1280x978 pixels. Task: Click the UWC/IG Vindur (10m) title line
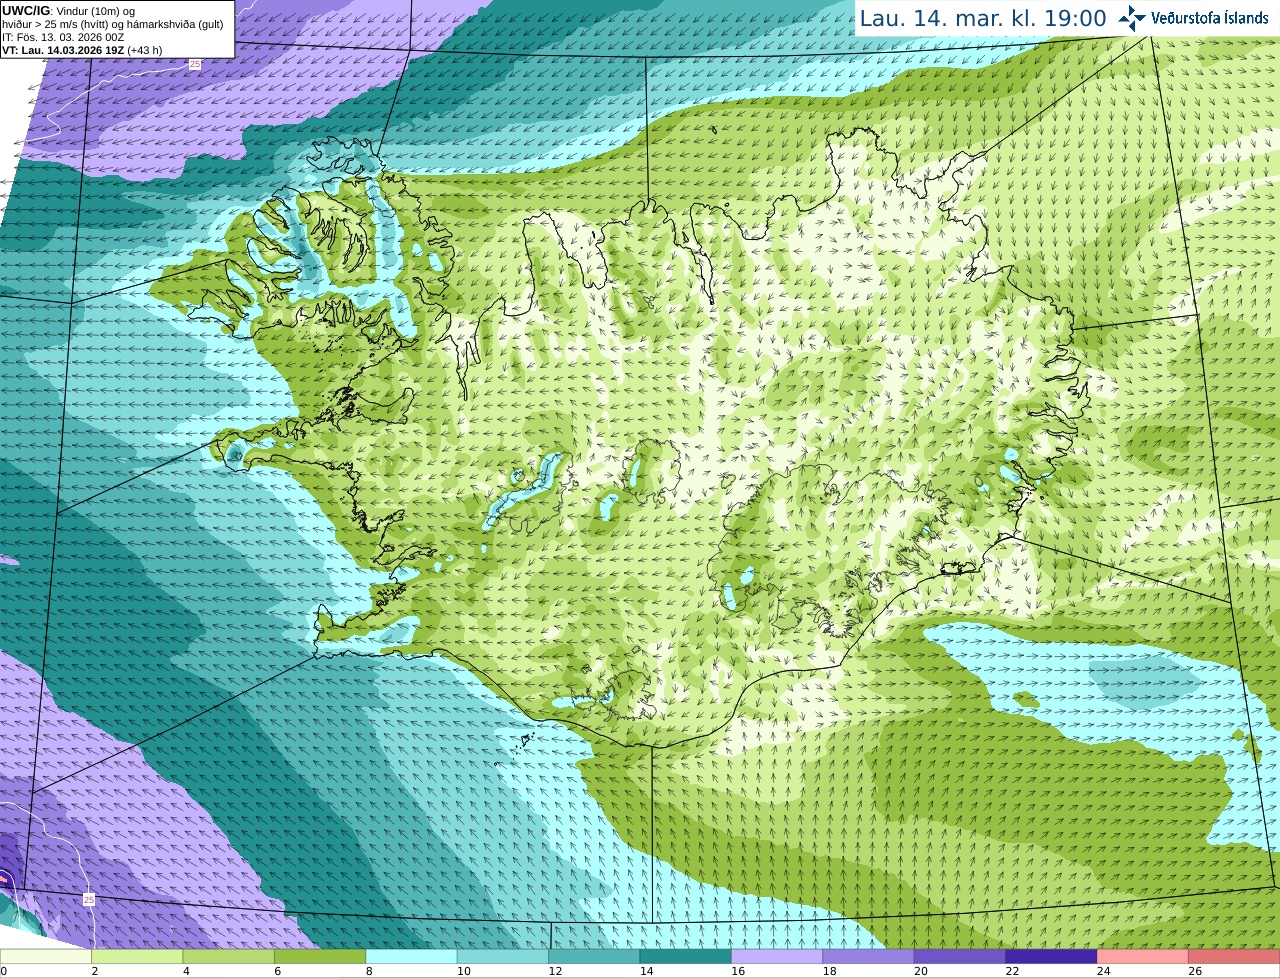(68, 10)
